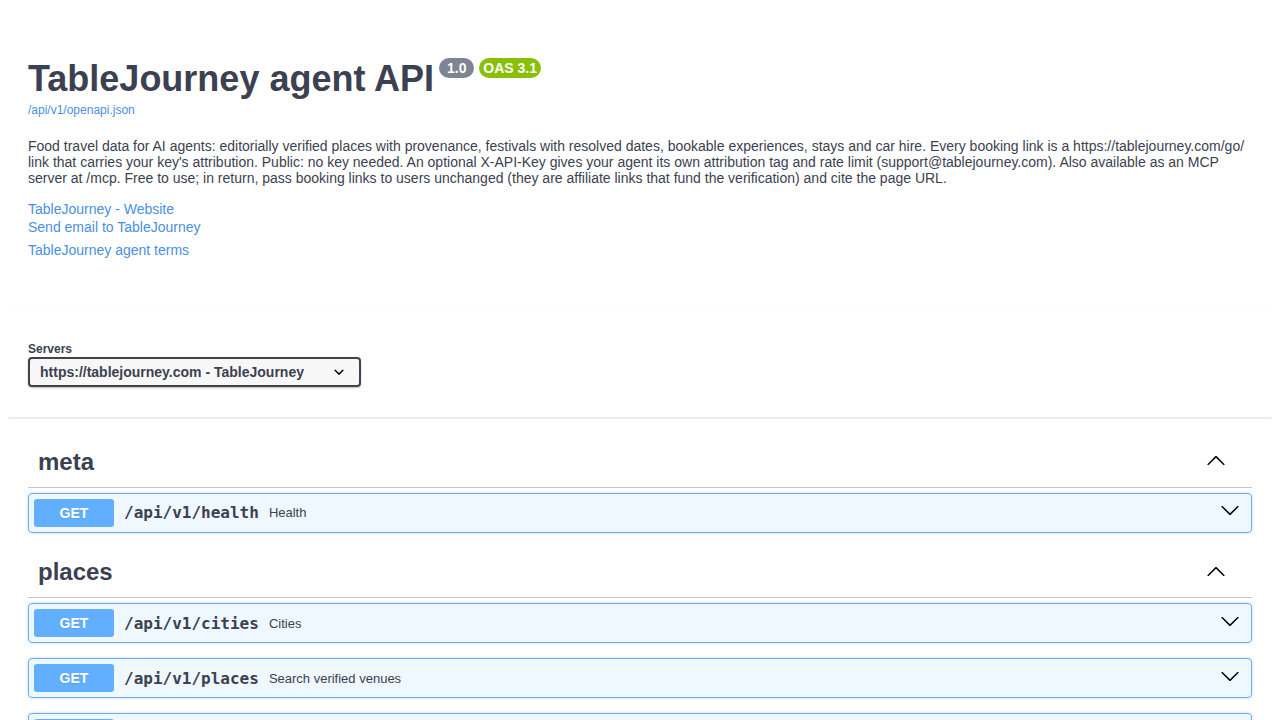Expand the /api/v1/cities endpoint arrow

point(1230,622)
